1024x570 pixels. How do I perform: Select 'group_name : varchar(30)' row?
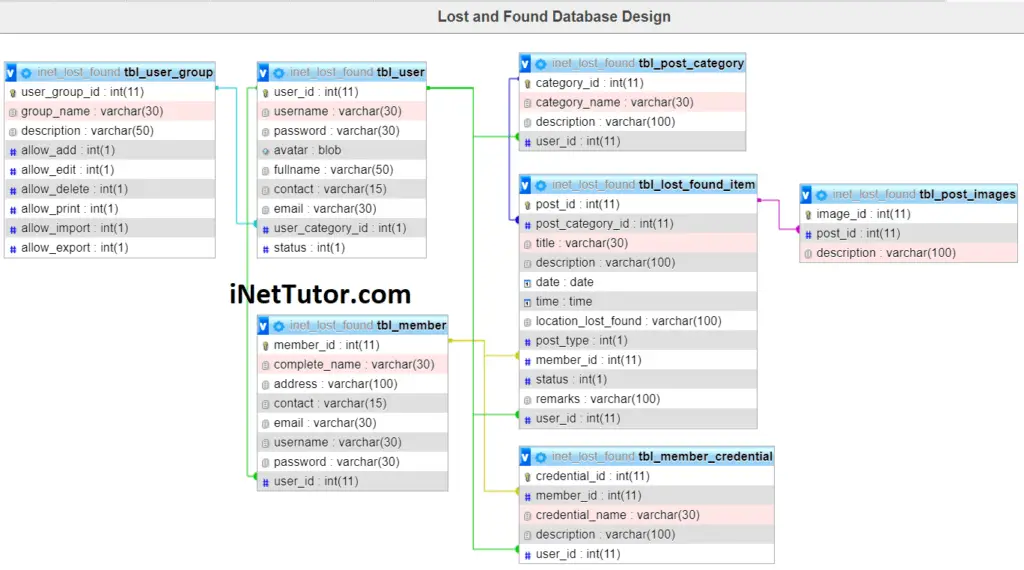tap(110, 112)
